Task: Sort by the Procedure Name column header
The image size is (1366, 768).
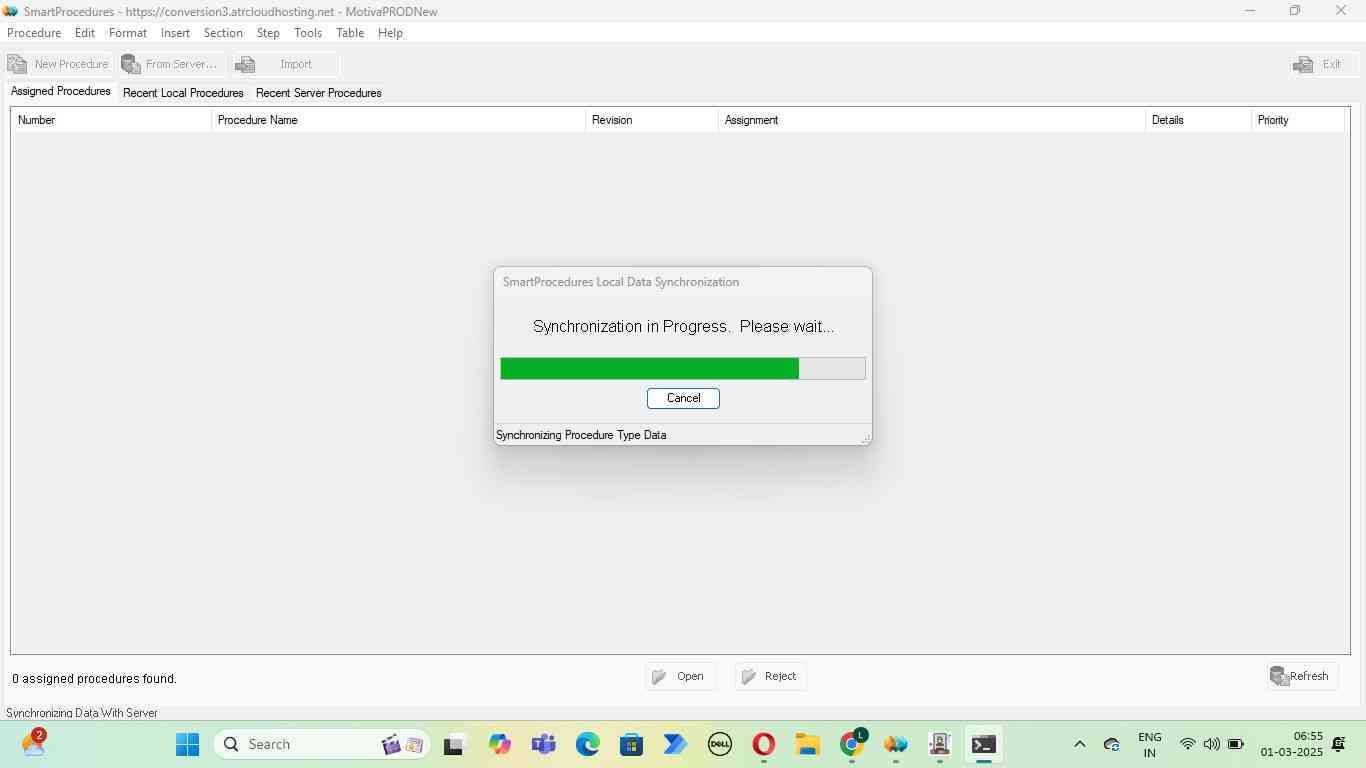Action: pos(398,120)
